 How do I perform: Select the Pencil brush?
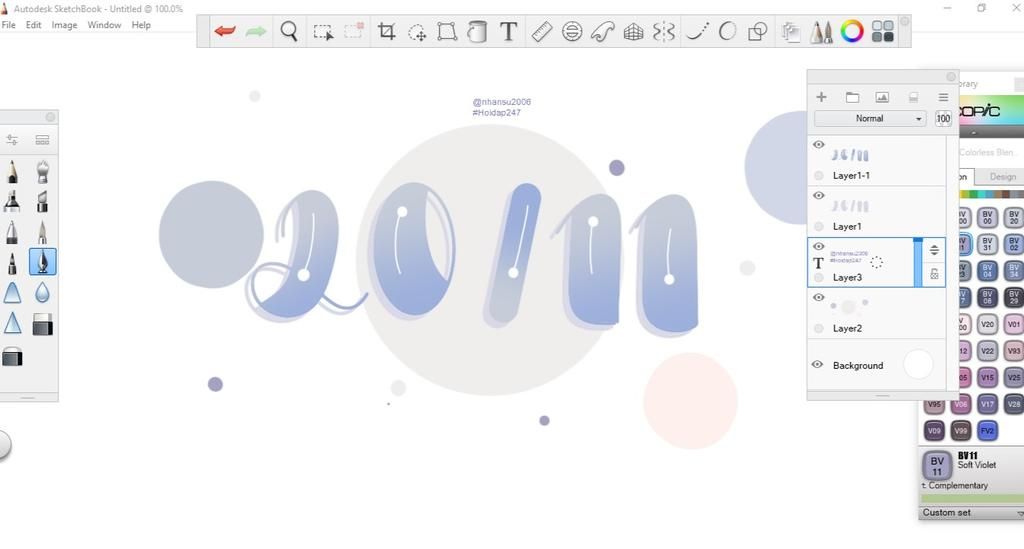(x=12, y=172)
